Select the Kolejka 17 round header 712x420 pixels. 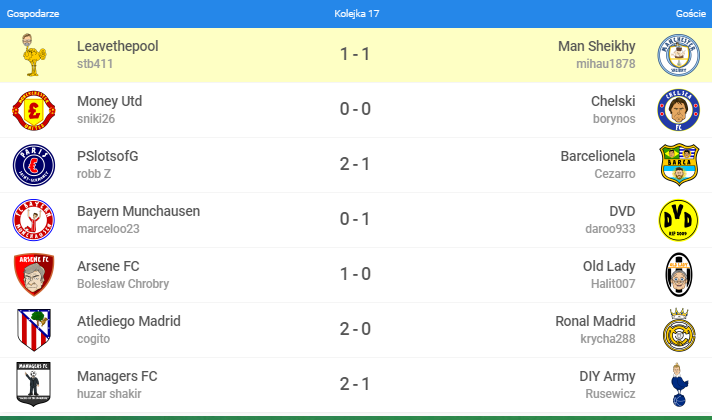coord(356,14)
